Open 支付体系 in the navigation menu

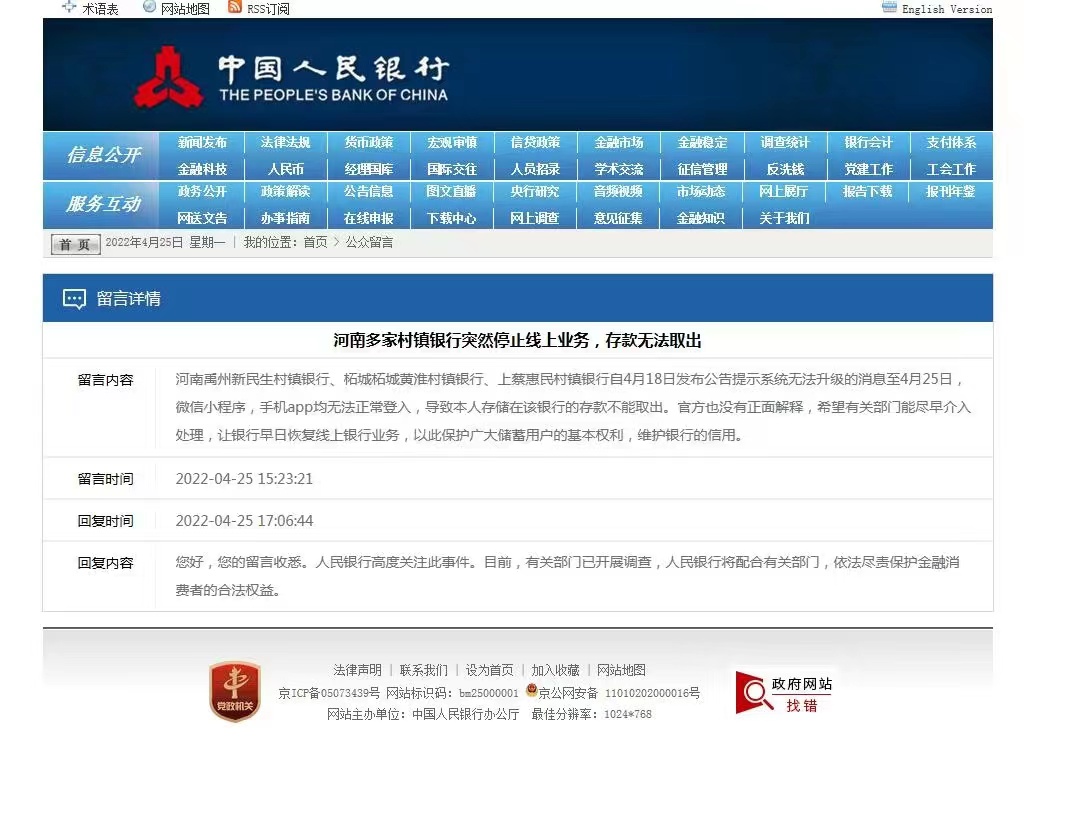pos(950,143)
